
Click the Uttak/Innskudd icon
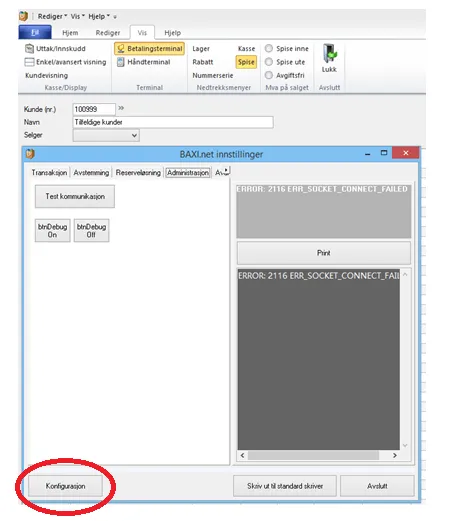(x=29, y=49)
